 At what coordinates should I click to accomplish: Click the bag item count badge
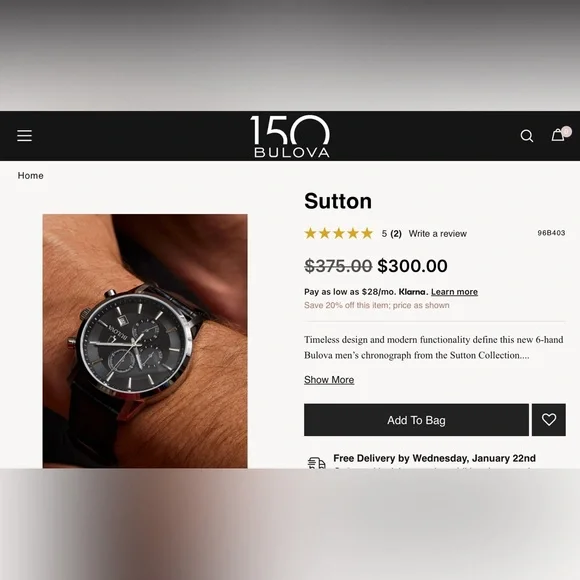pos(566,131)
